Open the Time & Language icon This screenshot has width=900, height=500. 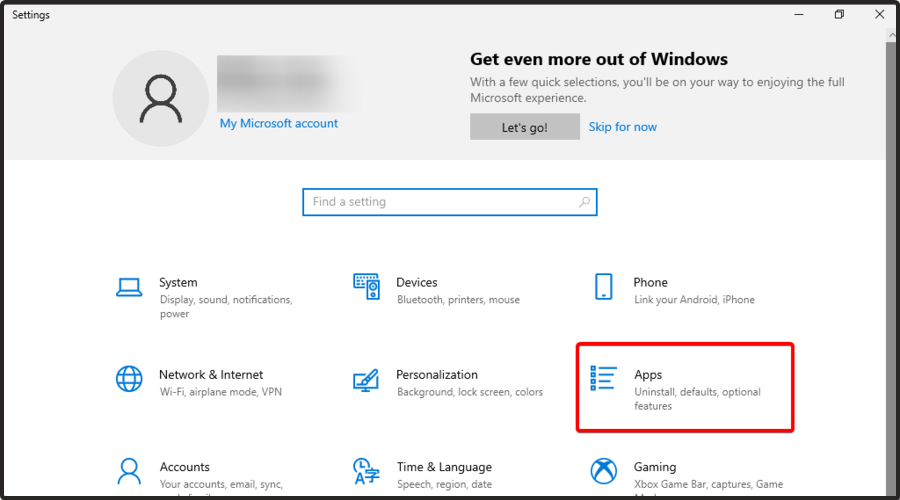(x=366, y=471)
